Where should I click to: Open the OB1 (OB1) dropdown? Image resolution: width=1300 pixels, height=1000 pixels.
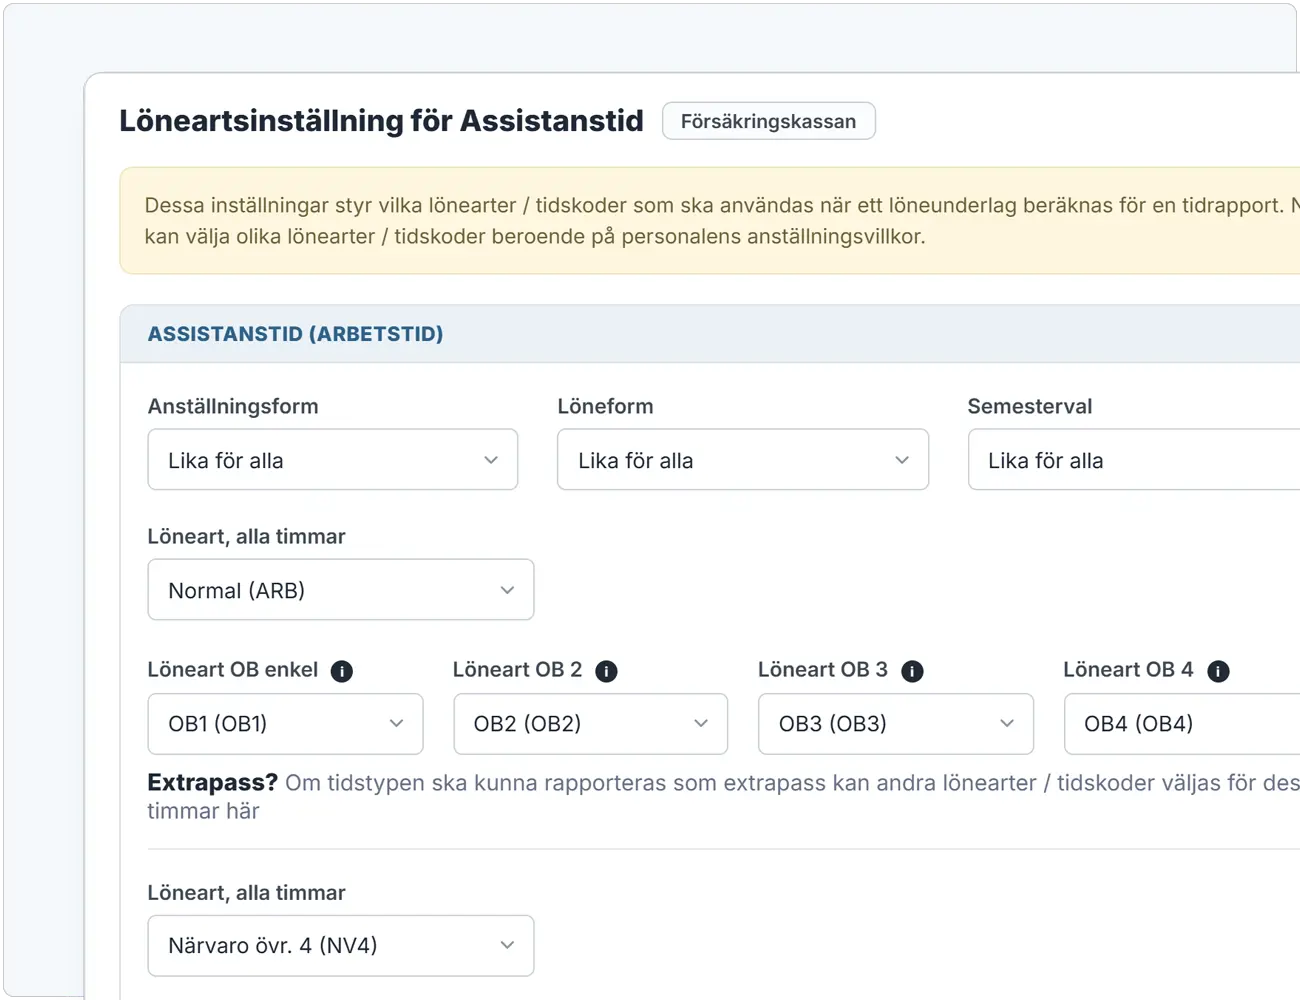[x=285, y=724]
